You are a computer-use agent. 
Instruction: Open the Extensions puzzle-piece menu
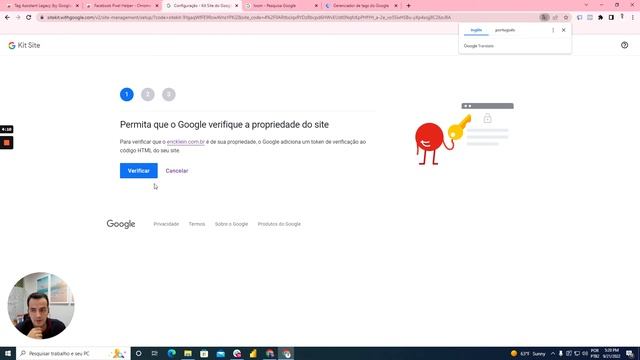click(600, 18)
